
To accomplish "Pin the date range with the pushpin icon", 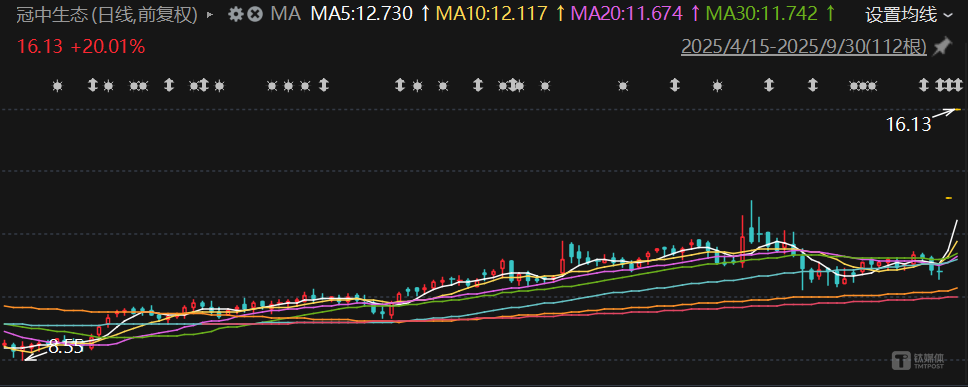I will (942, 47).
